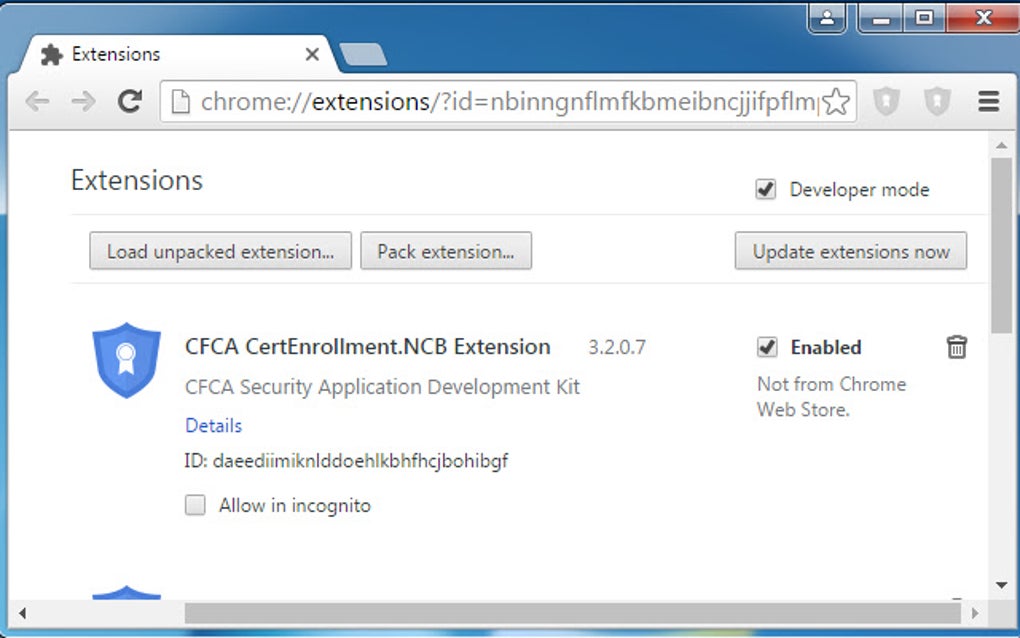Click the scrollbar up arrow
The image size is (1020, 638).
coord(1001,144)
